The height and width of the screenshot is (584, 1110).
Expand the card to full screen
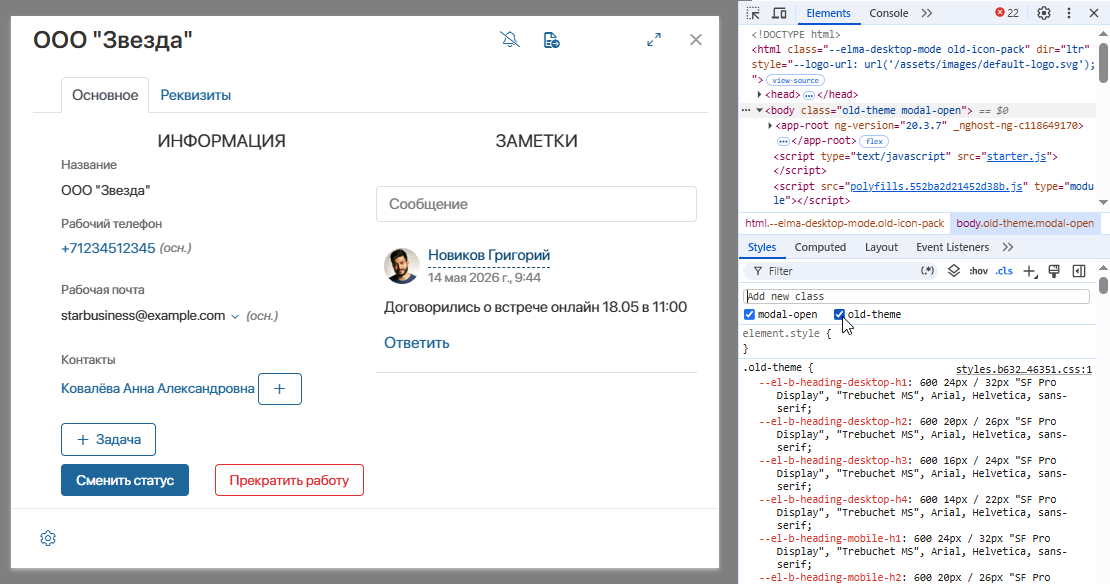pos(654,40)
